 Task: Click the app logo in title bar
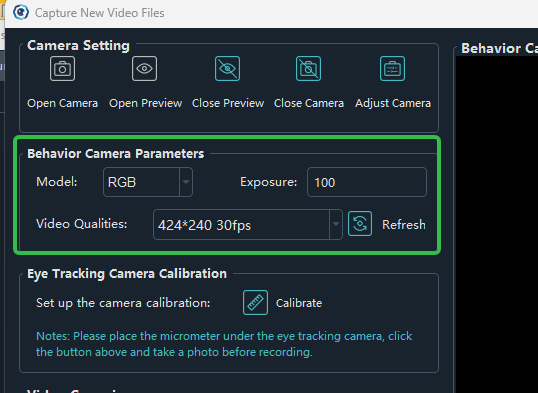coord(21,13)
